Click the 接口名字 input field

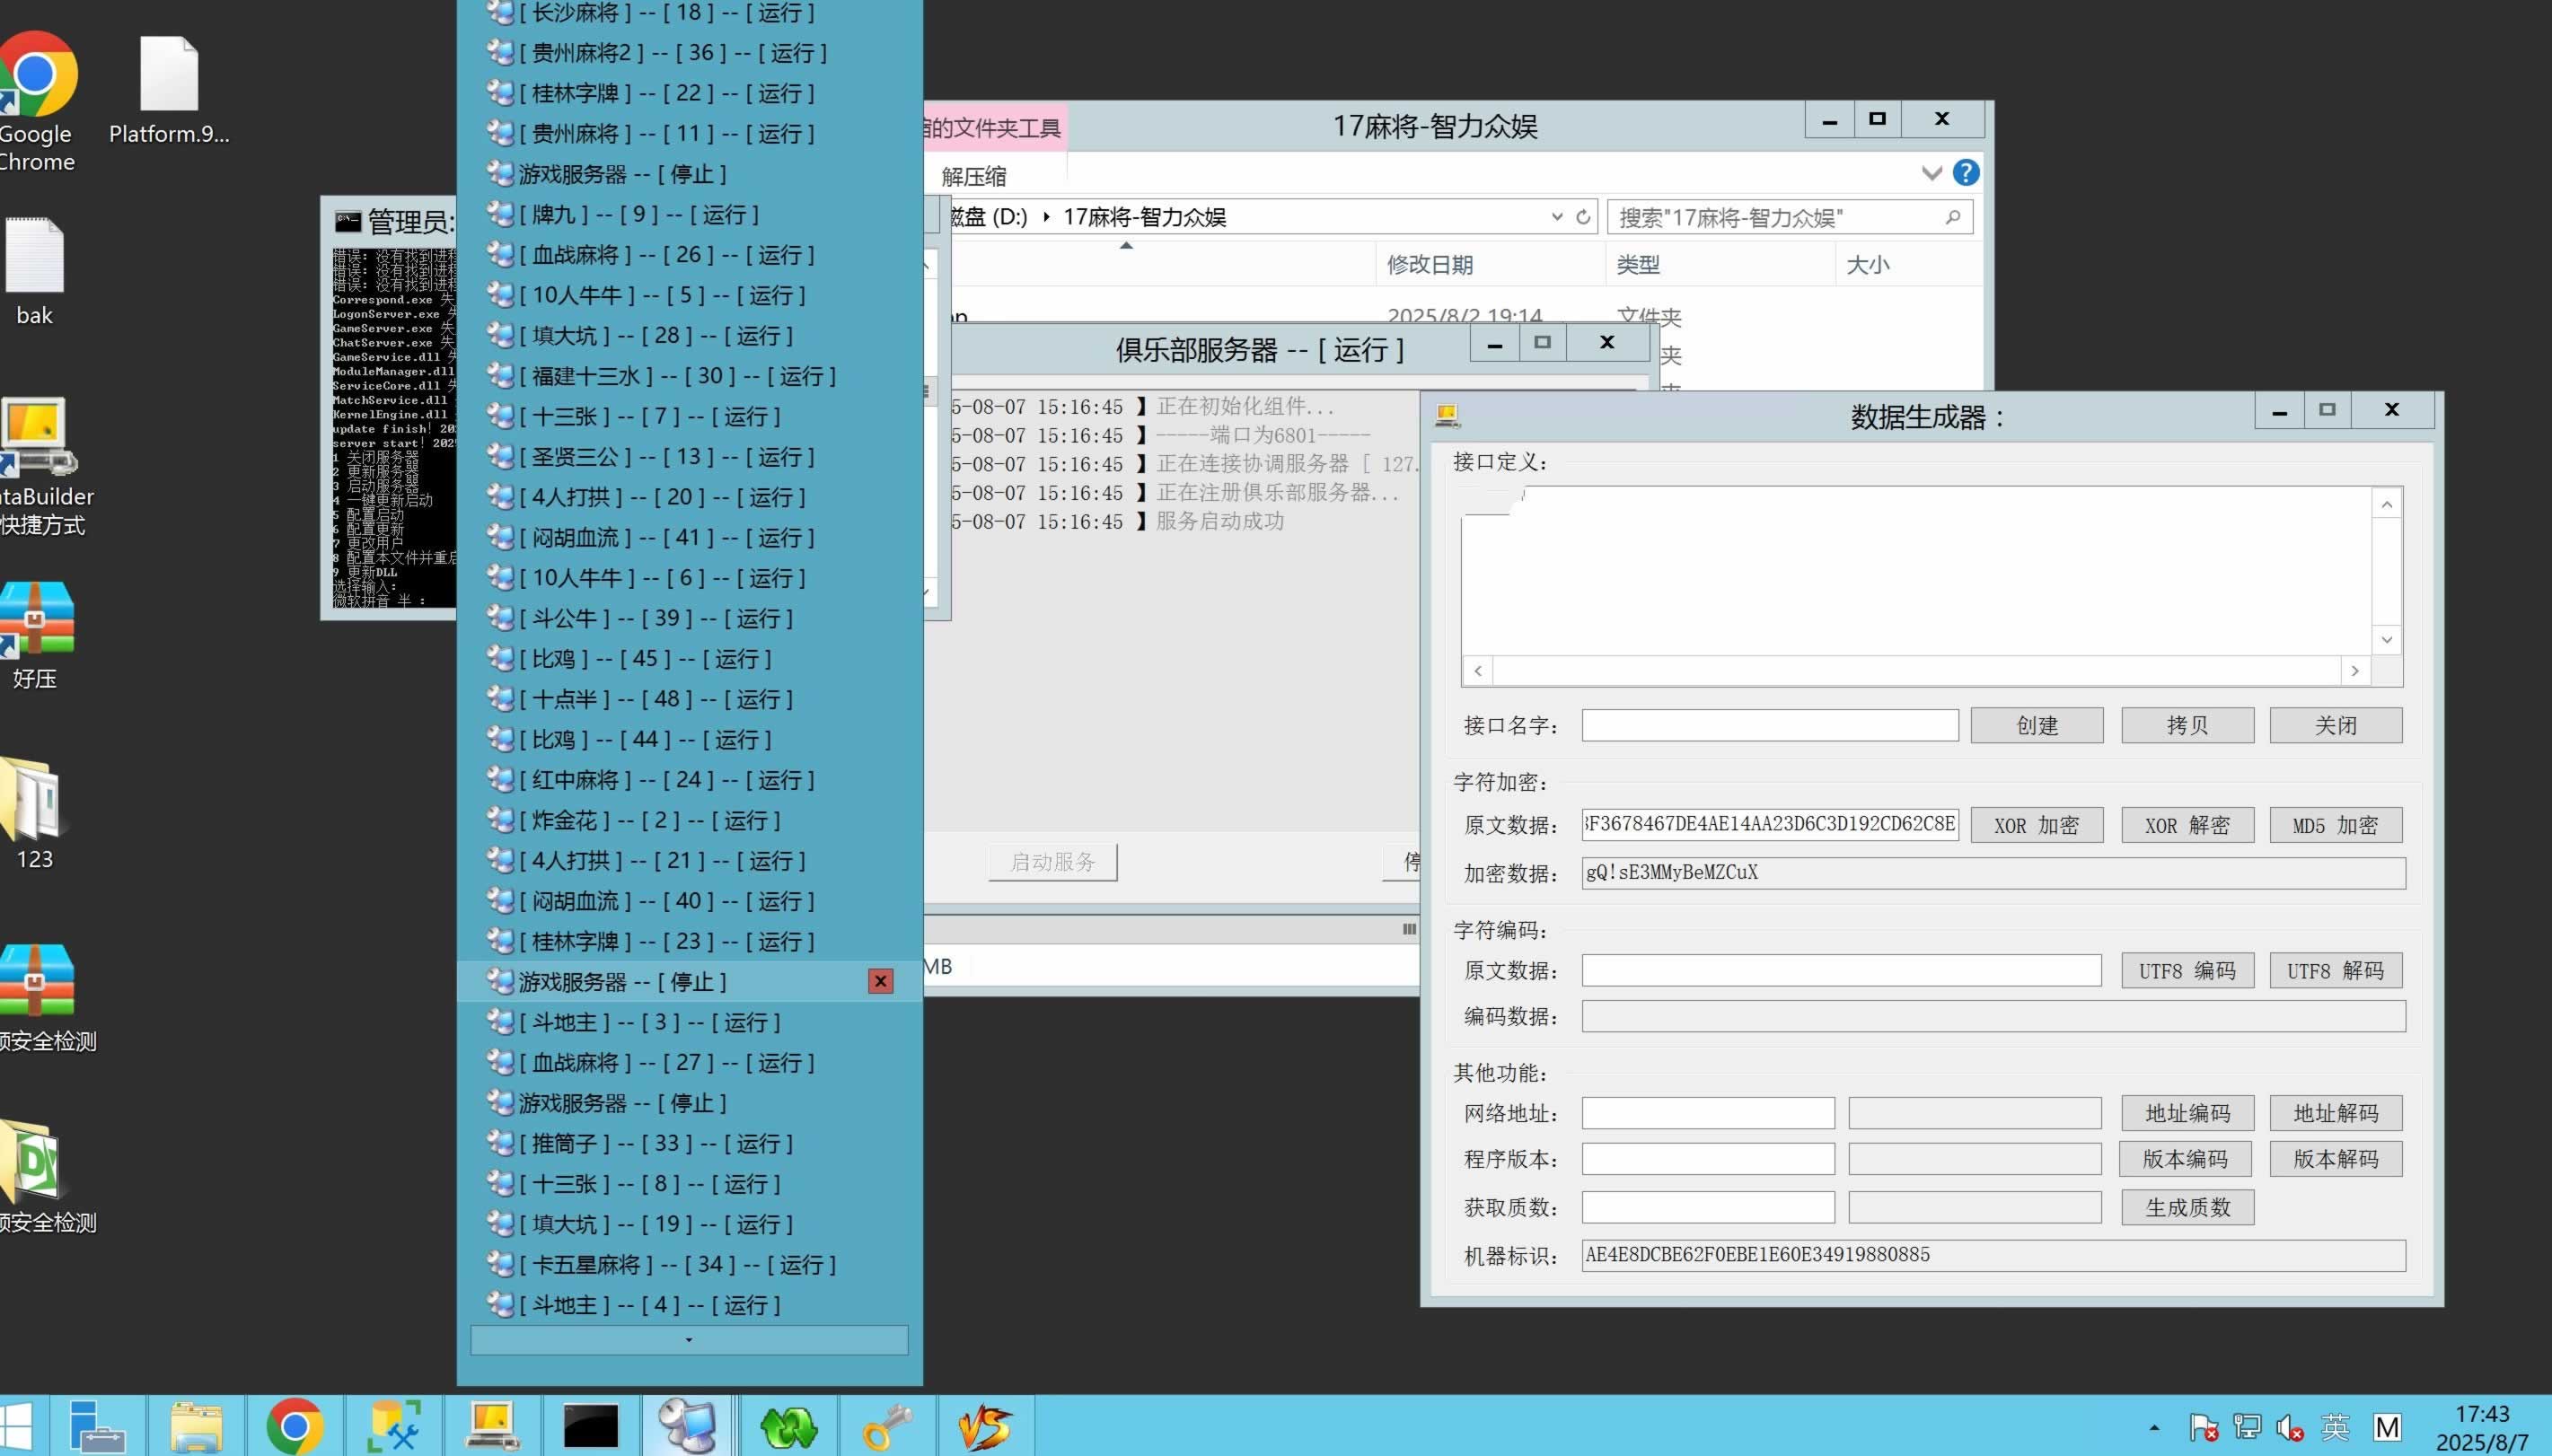point(1769,725)
